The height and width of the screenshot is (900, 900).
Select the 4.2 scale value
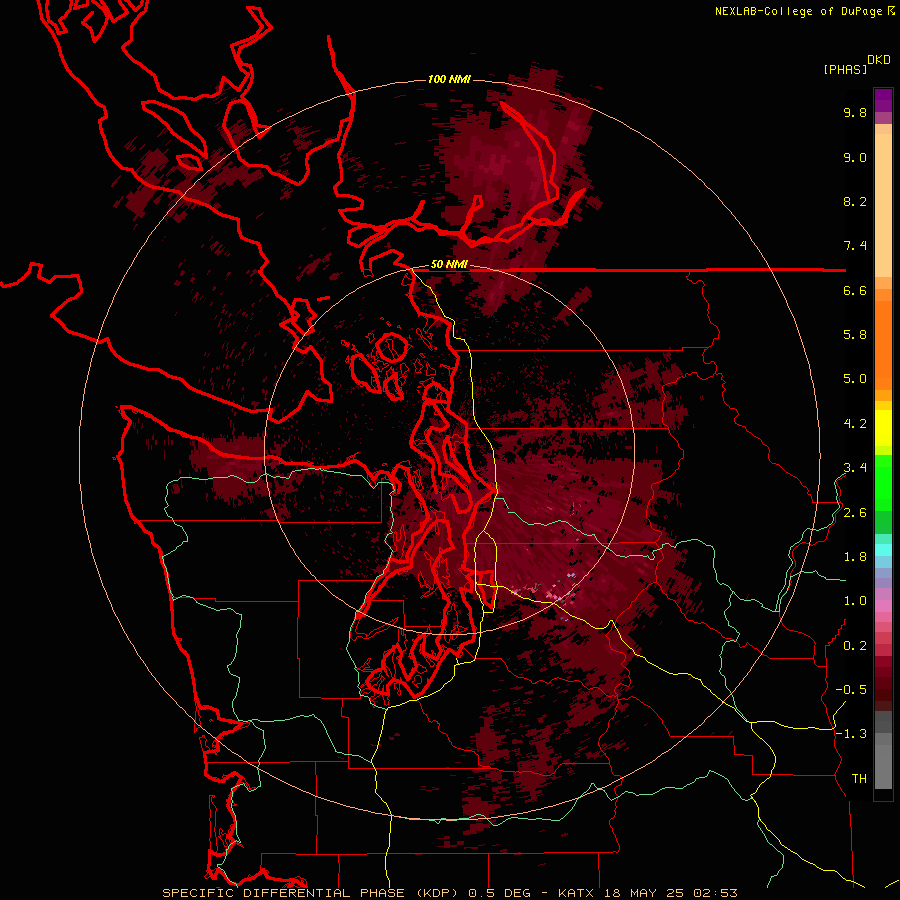click(x=855, y=424)
